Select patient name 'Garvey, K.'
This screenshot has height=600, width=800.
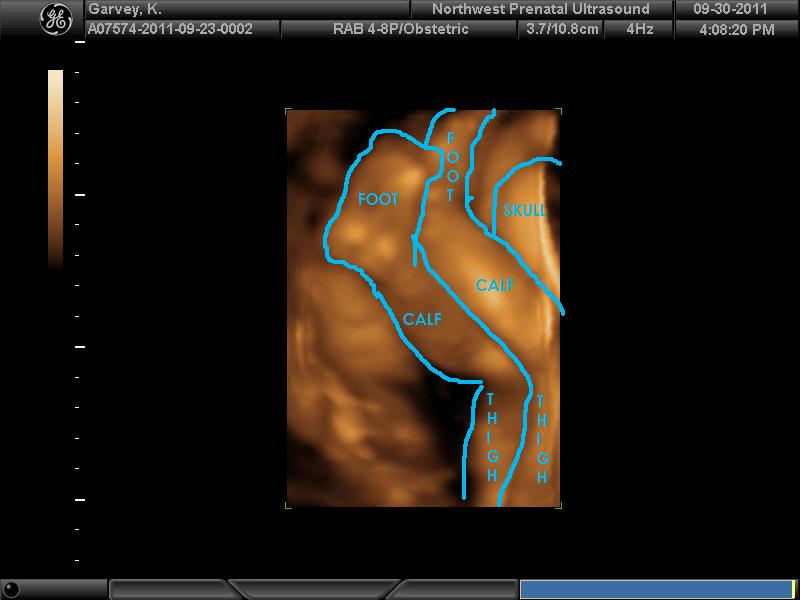click(125, 9)
